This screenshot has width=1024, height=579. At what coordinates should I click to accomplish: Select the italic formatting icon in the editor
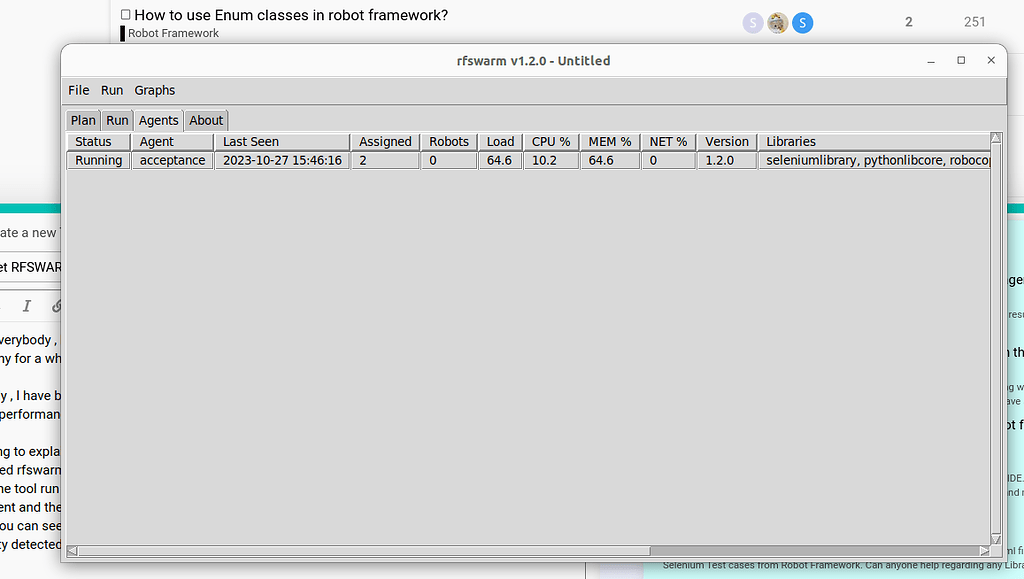[x=26, y=306]
